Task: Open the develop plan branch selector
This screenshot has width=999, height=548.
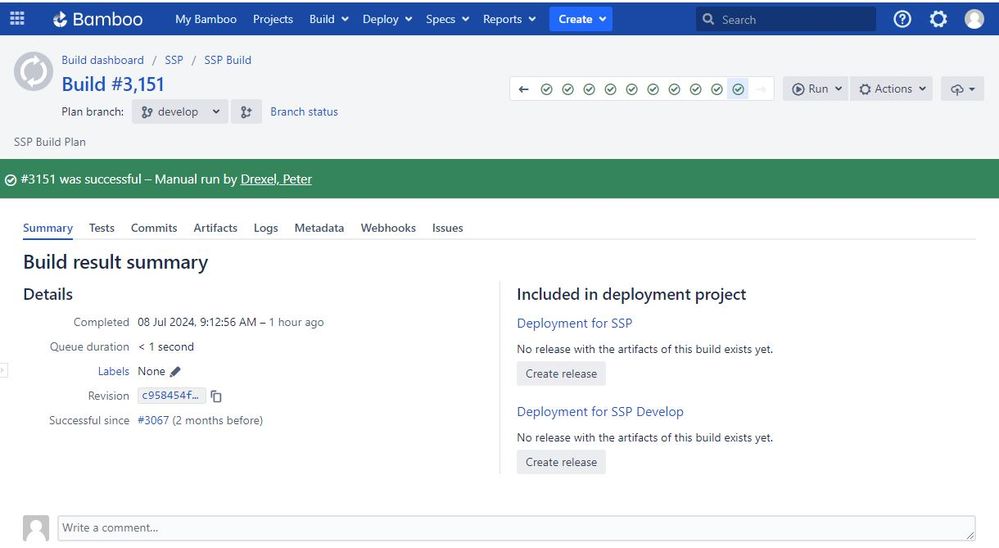Action: tap(180, 112)
